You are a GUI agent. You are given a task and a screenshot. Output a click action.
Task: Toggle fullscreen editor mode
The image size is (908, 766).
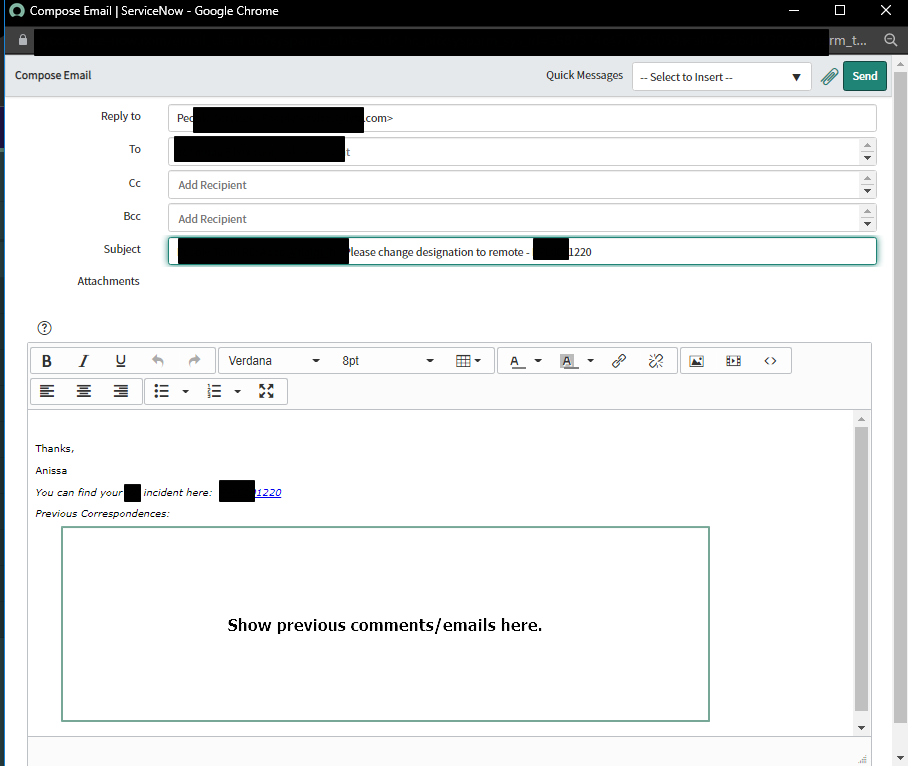point(266,391)
